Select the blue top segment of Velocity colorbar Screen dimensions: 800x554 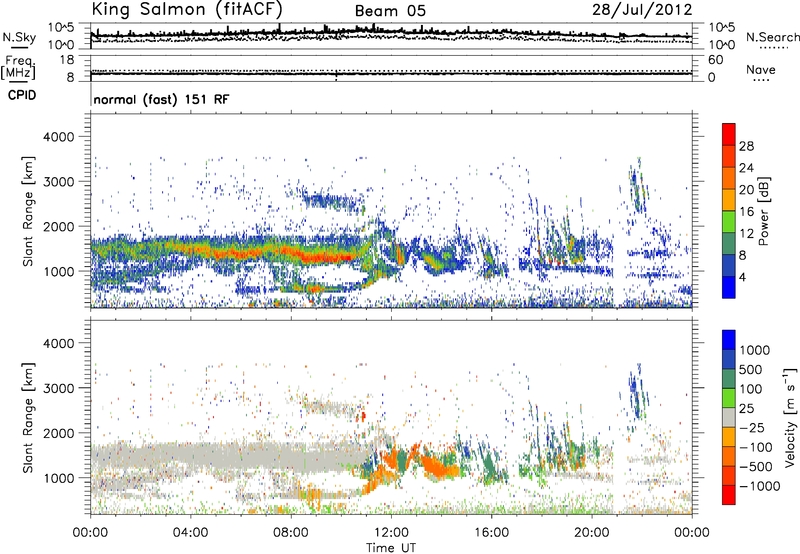coord(729,340)
